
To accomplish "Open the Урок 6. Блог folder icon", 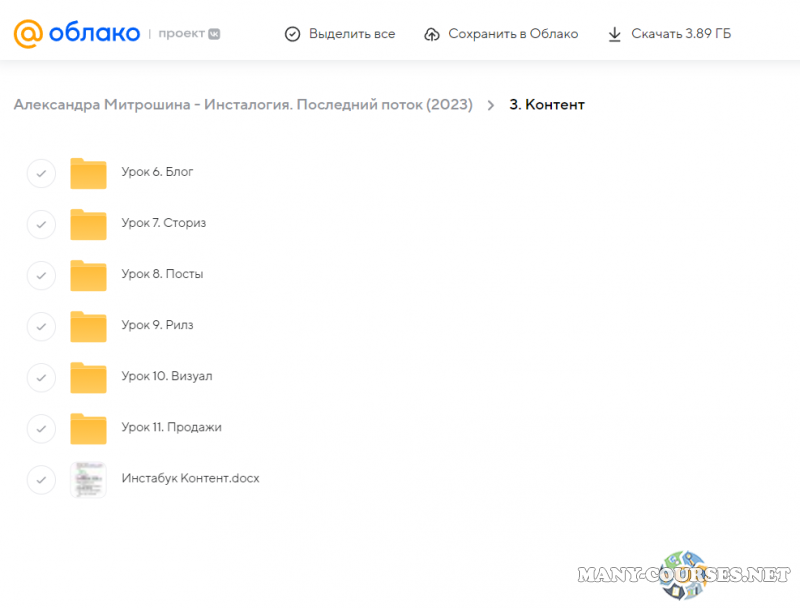I will click(x=88, y=173).
